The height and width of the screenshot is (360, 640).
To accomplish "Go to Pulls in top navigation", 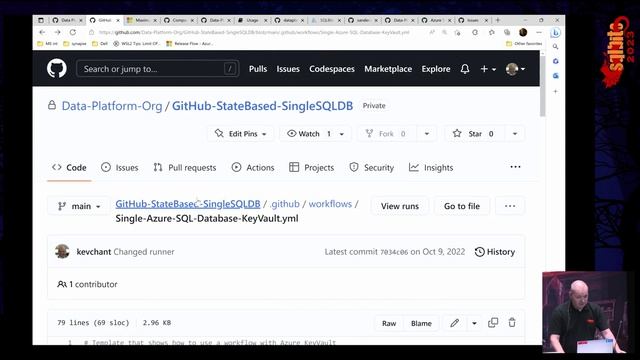I will [258, 69].
